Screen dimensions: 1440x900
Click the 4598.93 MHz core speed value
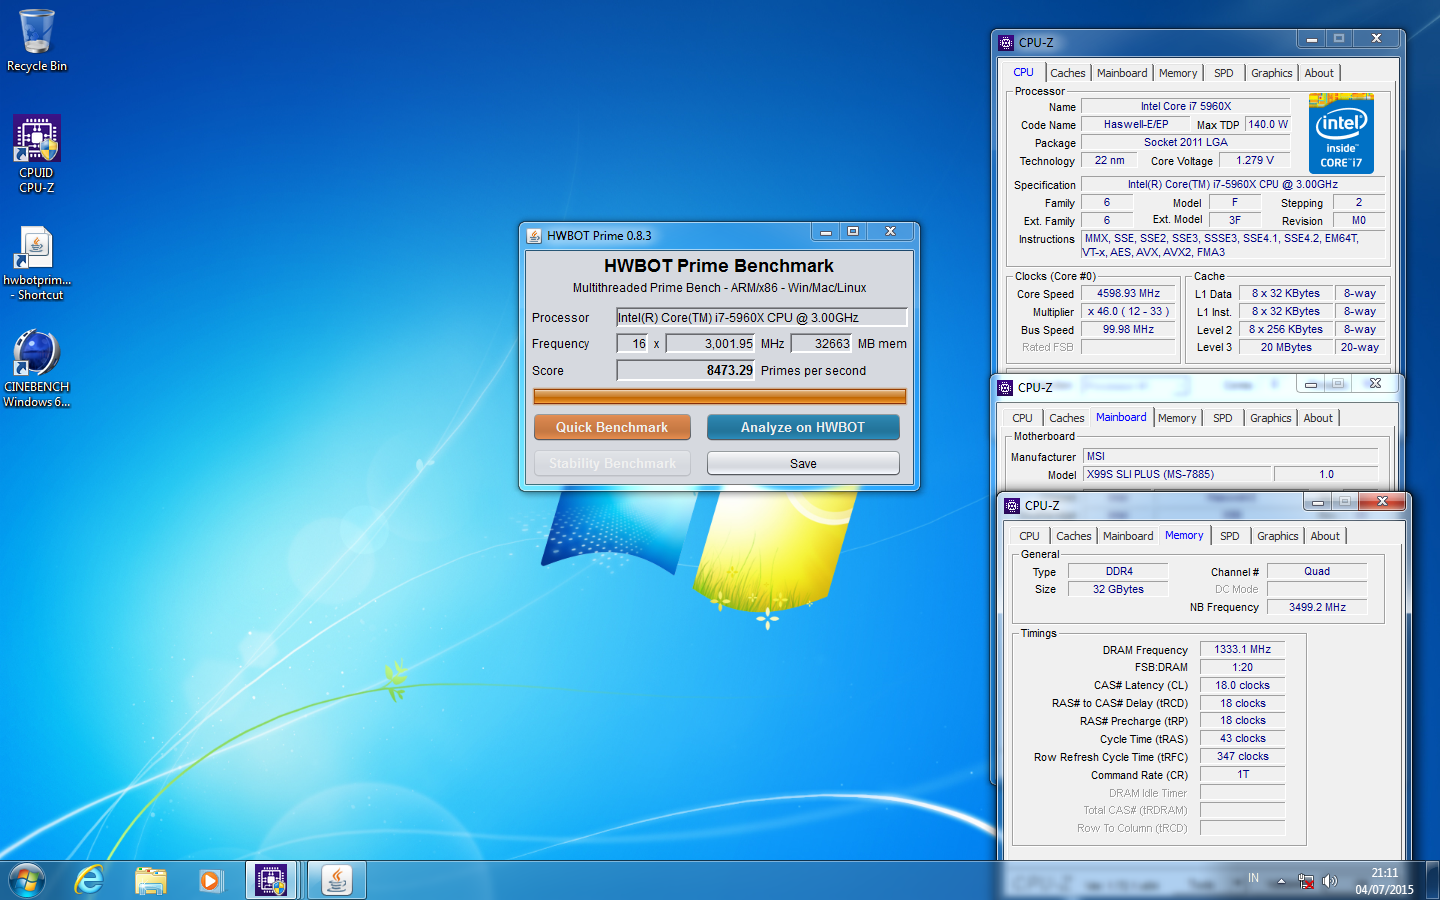pyautogui.click(x=1128, y=294)
